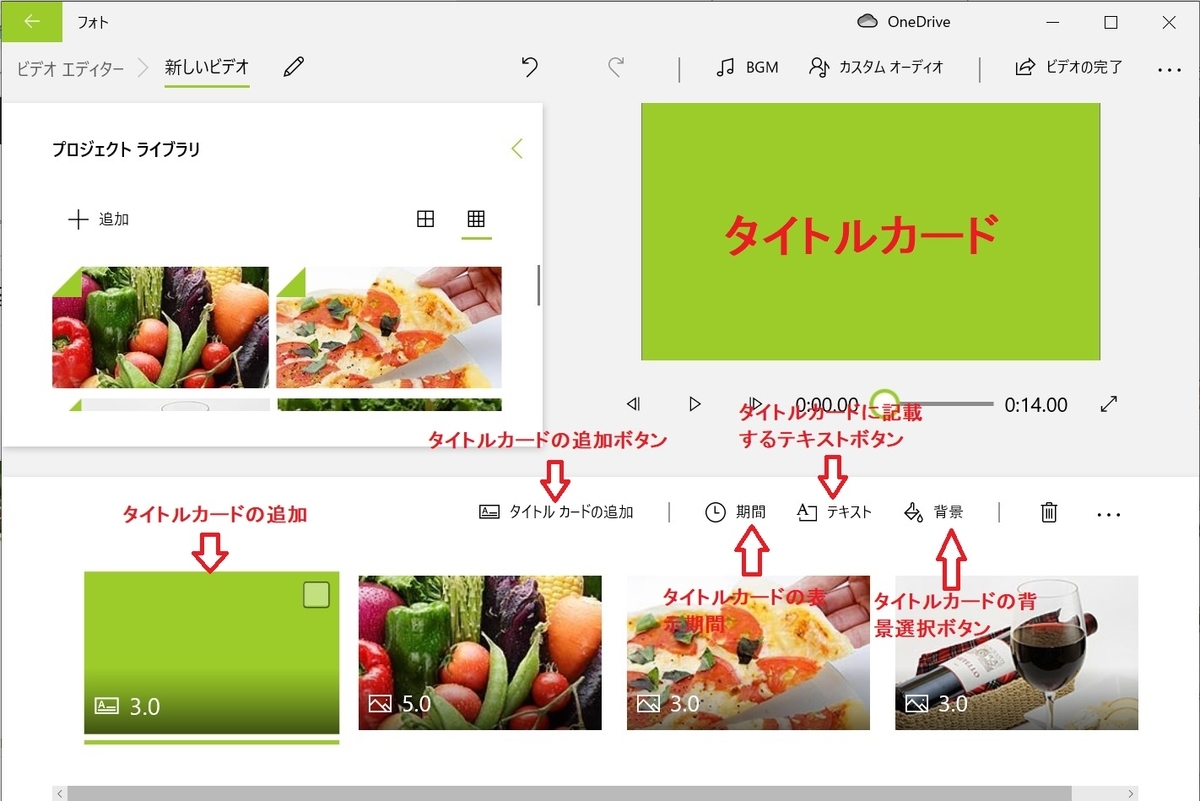Click the Undo icon
Image resolution: width=1200 pixels, height=801 pixels.
click(x=529, y=68)
